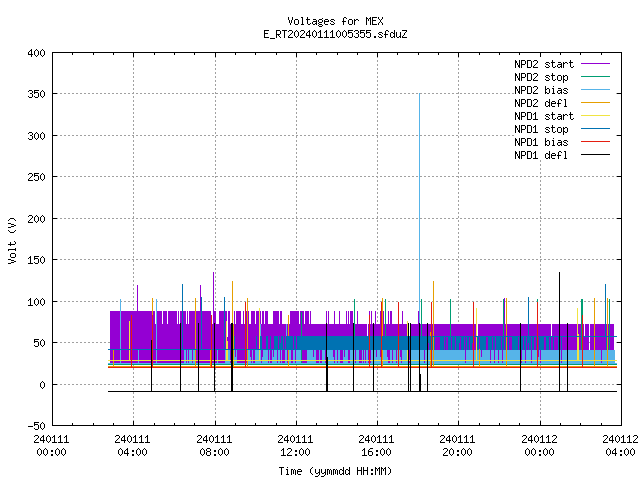The height and width of the screenshot is (480, 640).
Task: Click the y-axis tick value 150
Action: tap(36, 260)
